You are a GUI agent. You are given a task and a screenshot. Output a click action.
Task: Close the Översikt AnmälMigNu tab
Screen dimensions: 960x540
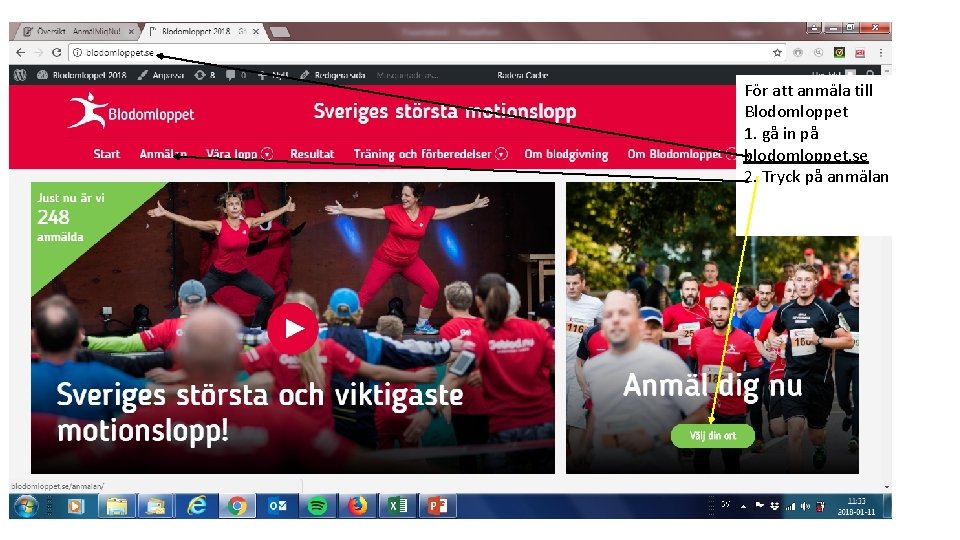tap(131, 31)
